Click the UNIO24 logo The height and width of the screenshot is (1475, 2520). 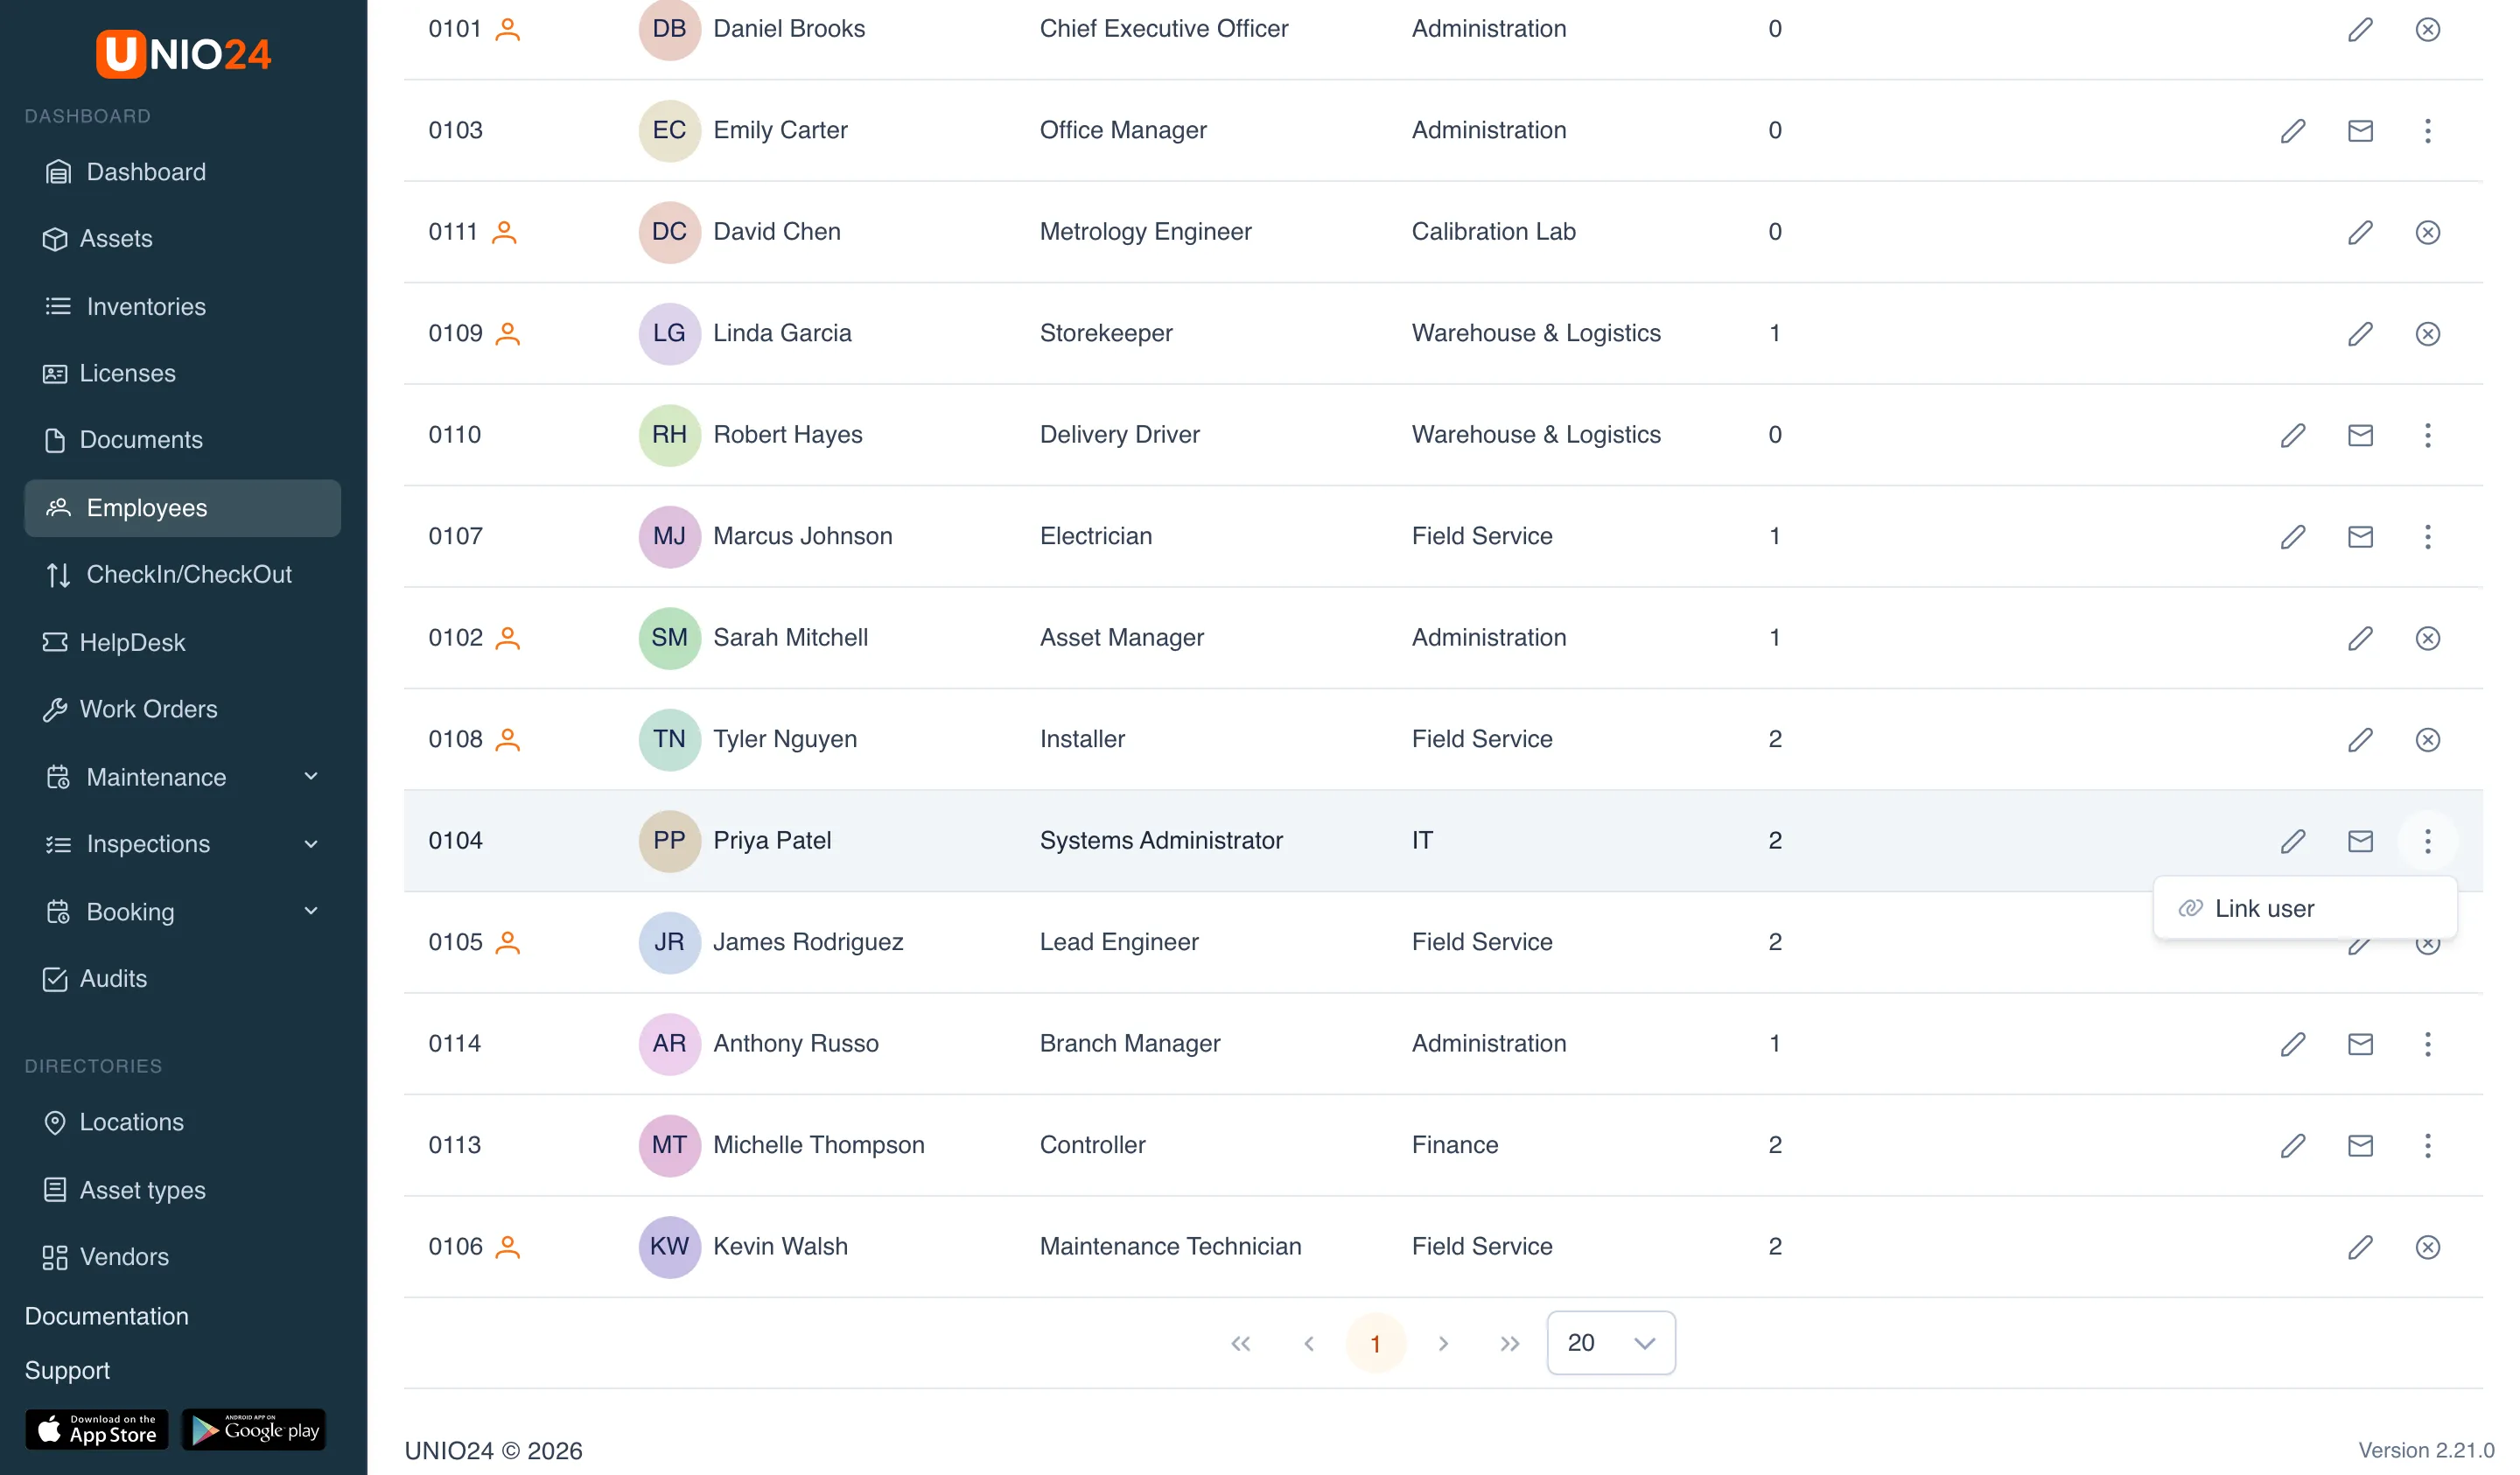183,53
